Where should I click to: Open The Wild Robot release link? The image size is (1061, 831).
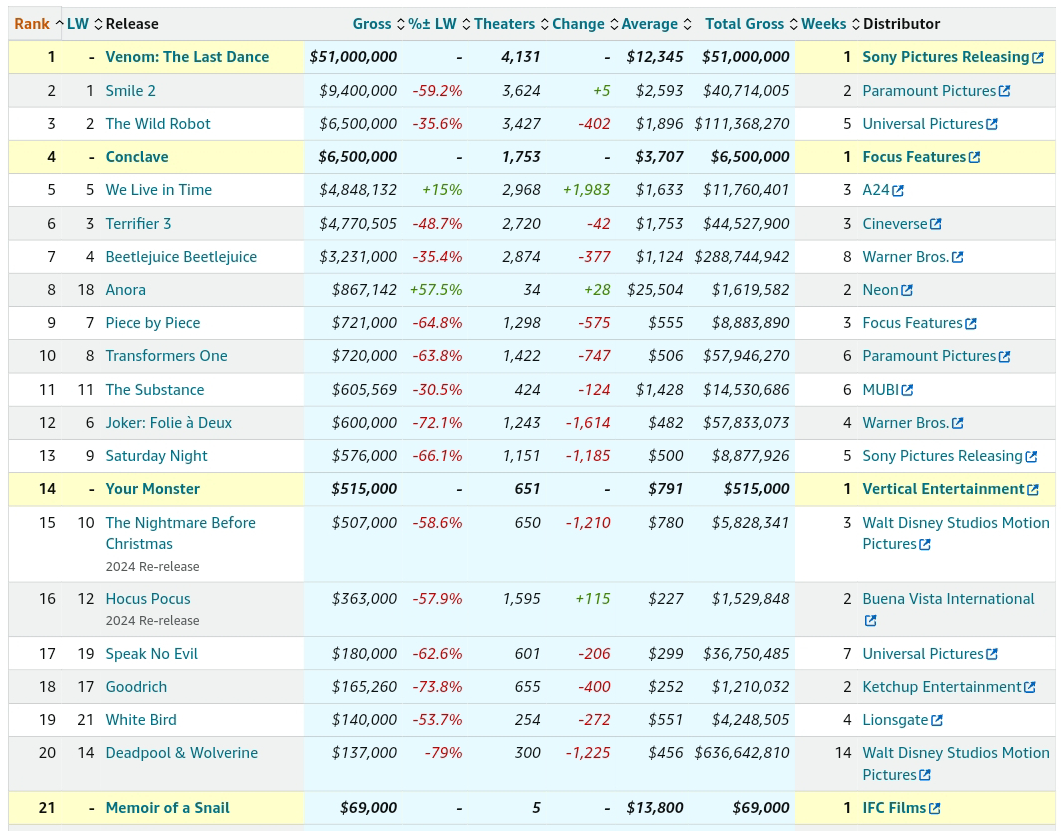[x=158, y=124]
